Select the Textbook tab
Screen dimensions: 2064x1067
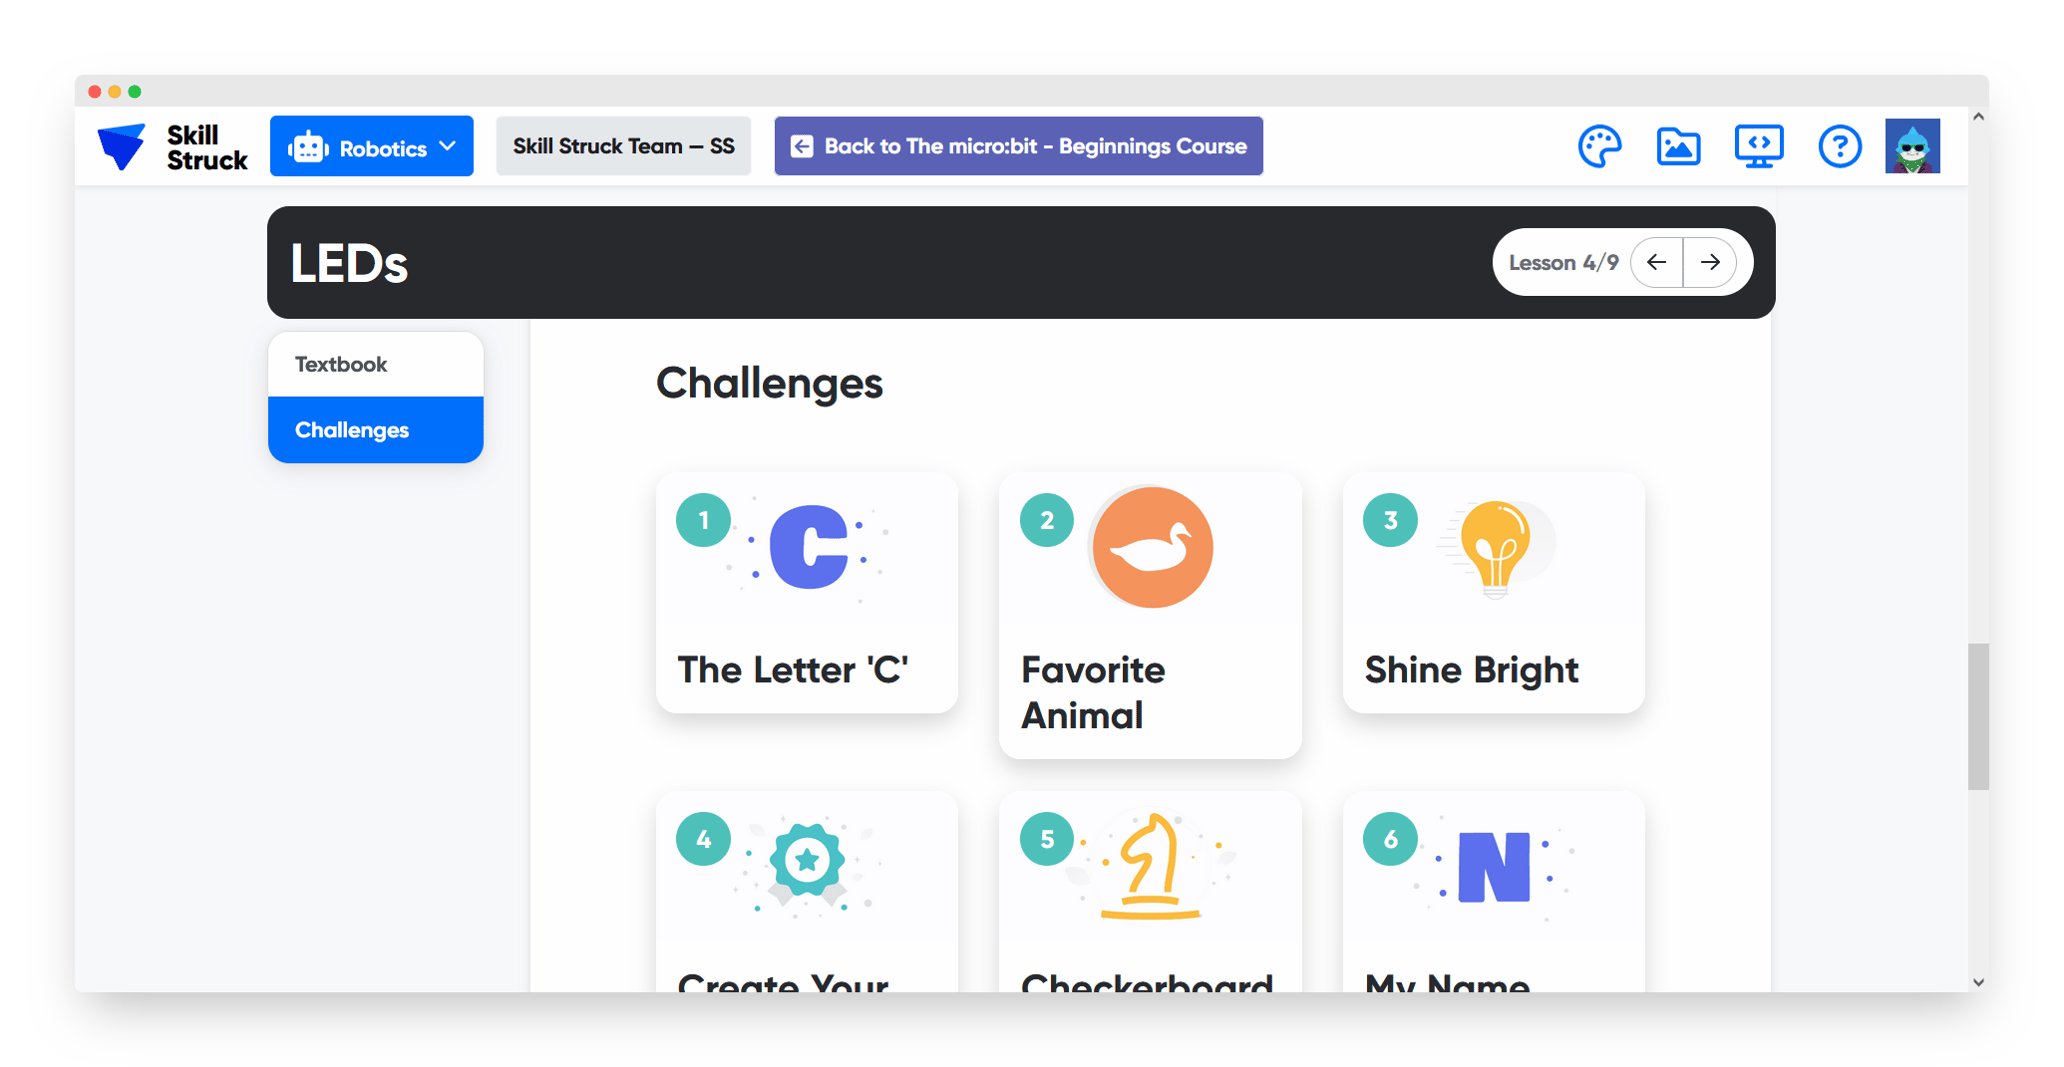click(375, 364)
